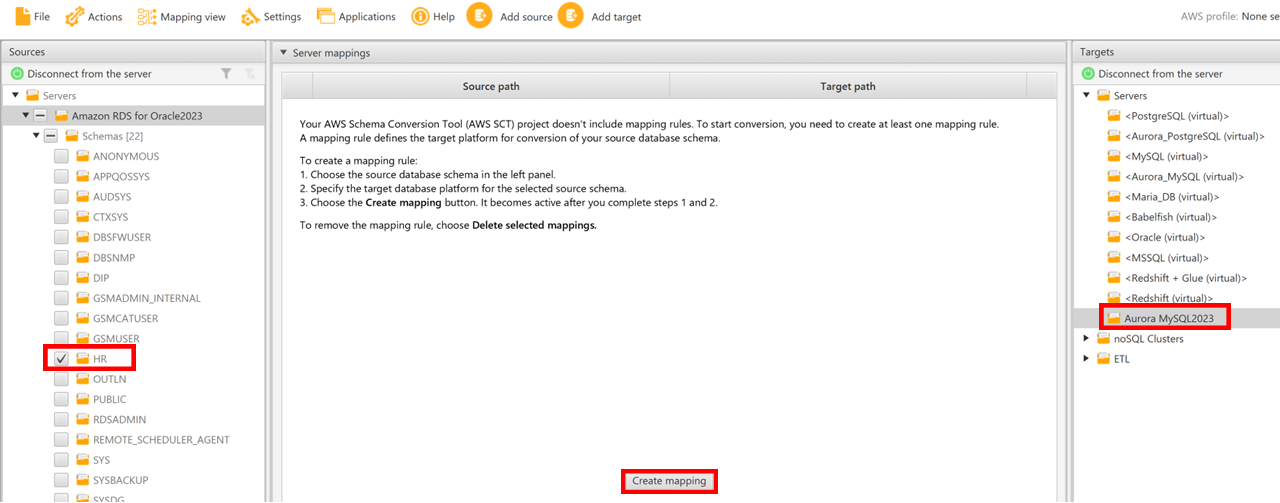Open the Settings menu
This screenshot has width=1280, height=503.
tap(272, 16)
